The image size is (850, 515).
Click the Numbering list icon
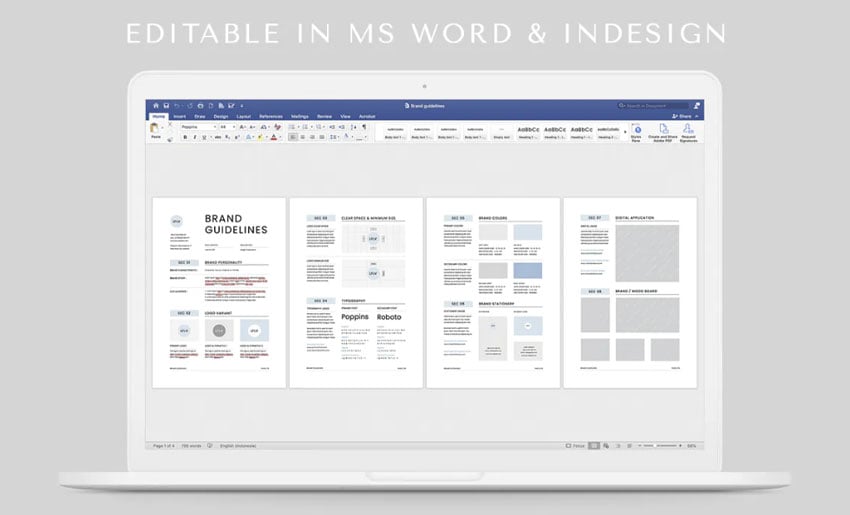pyautogui.click(x=304, y=127)
